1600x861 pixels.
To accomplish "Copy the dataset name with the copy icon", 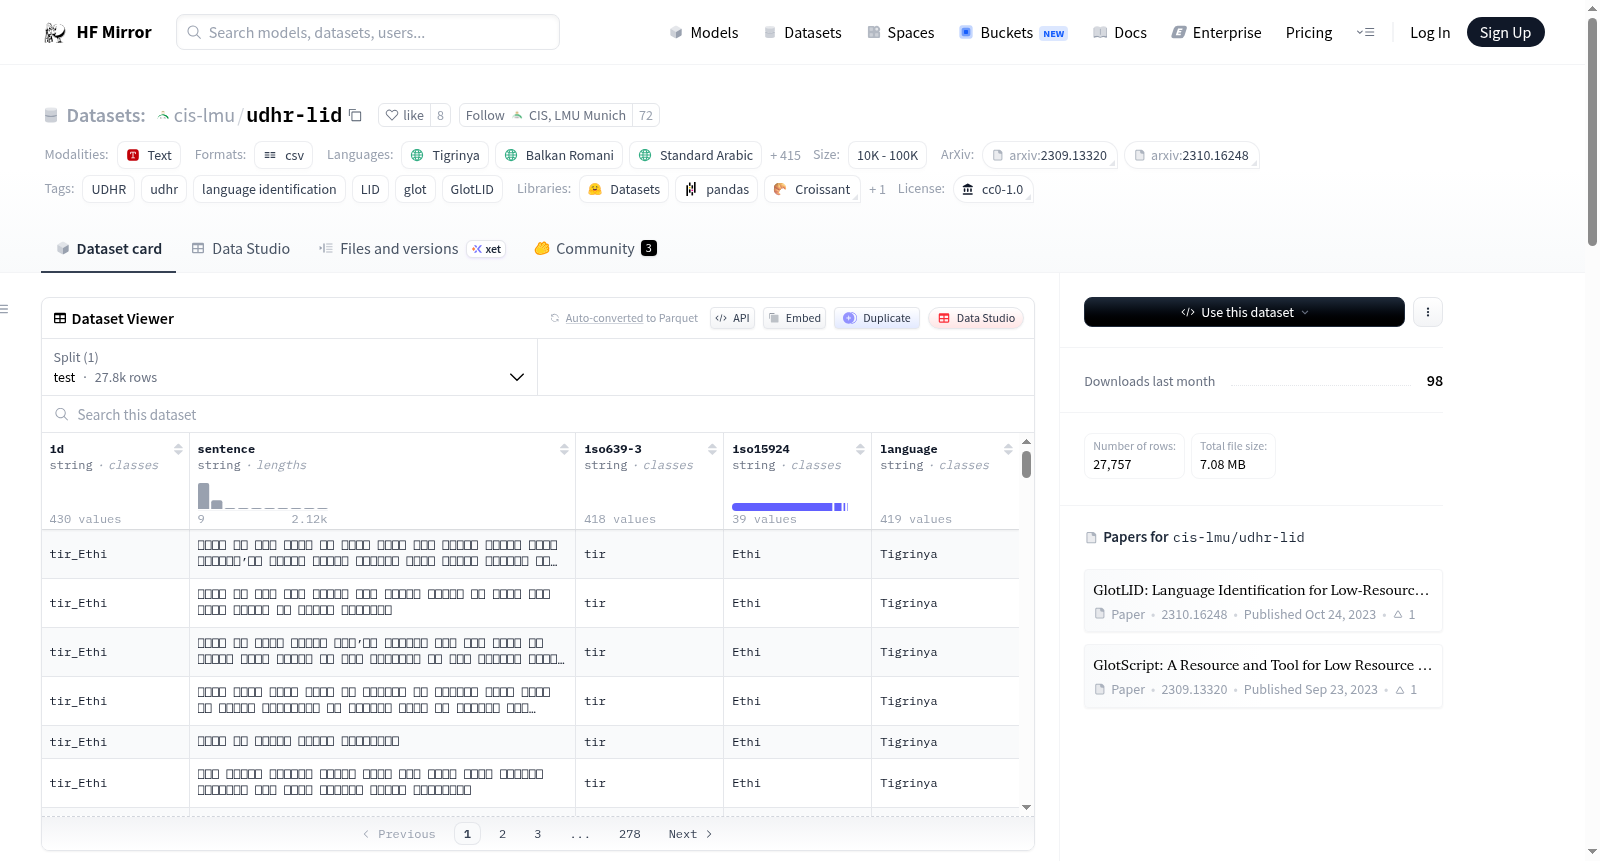I will pyautogui.click(x=355, y=115).
